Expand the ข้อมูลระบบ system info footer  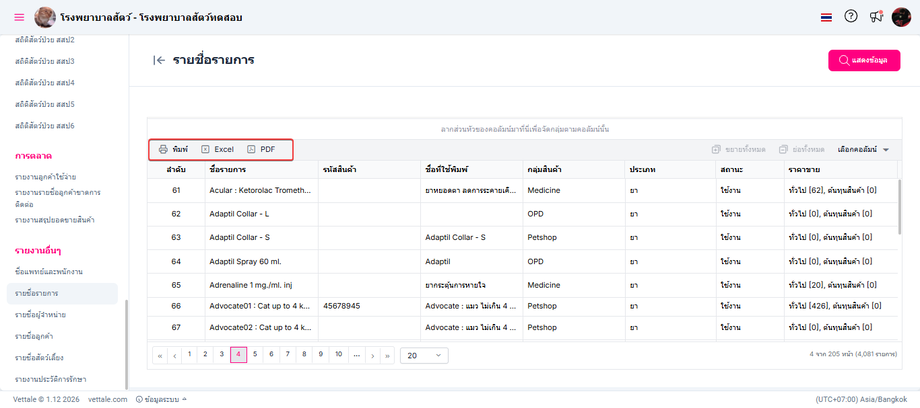[161, 399]
